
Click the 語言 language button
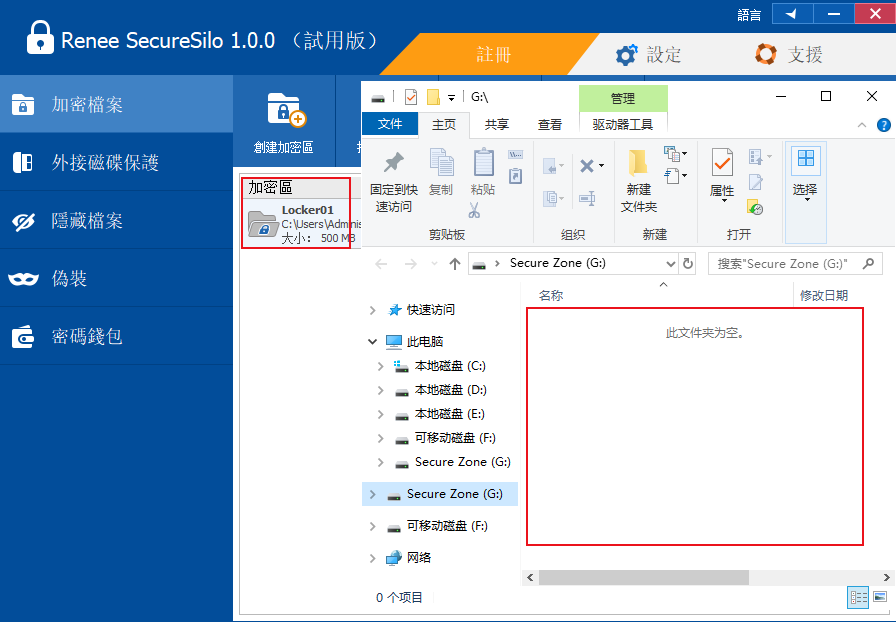click(x=749, y=15)
